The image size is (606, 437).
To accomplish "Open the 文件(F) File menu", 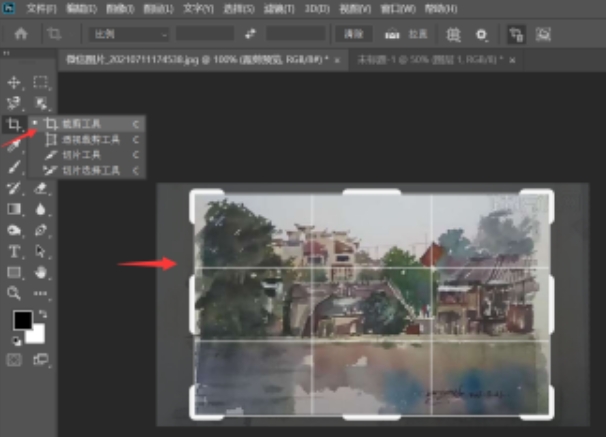I will click(x=41, y=9).
